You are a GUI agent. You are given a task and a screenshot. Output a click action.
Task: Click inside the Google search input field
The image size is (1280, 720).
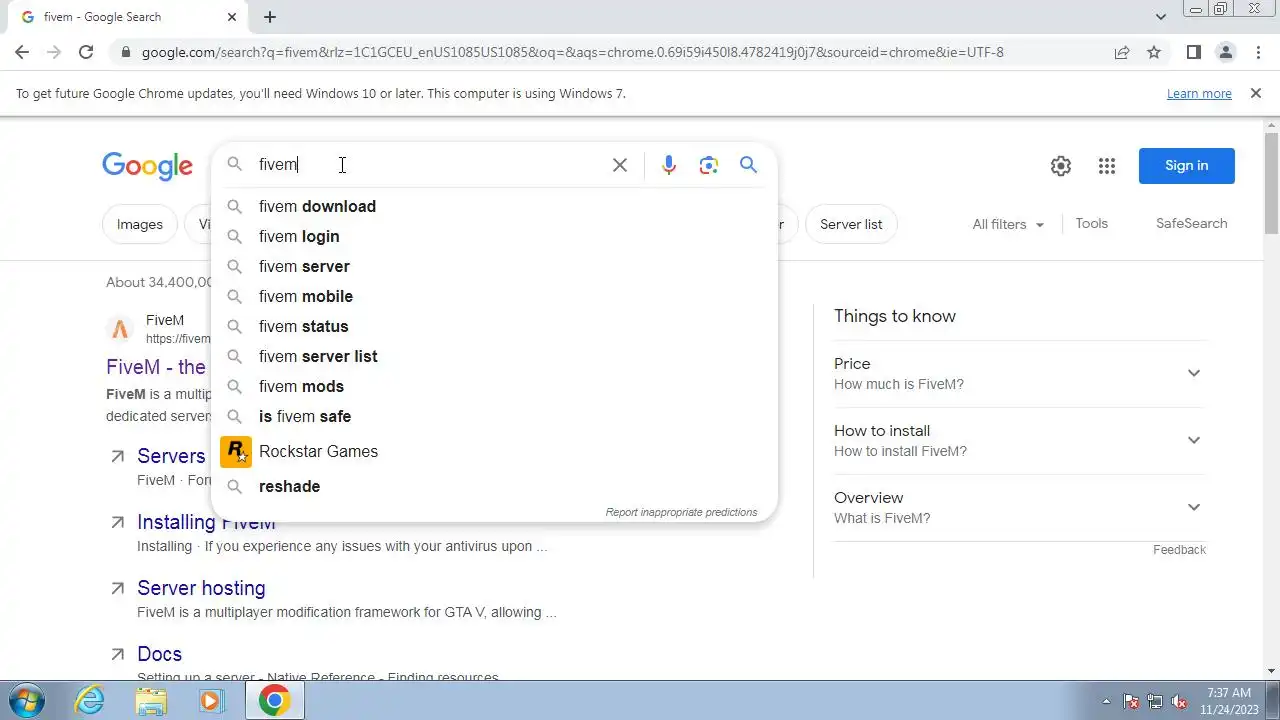430,165
